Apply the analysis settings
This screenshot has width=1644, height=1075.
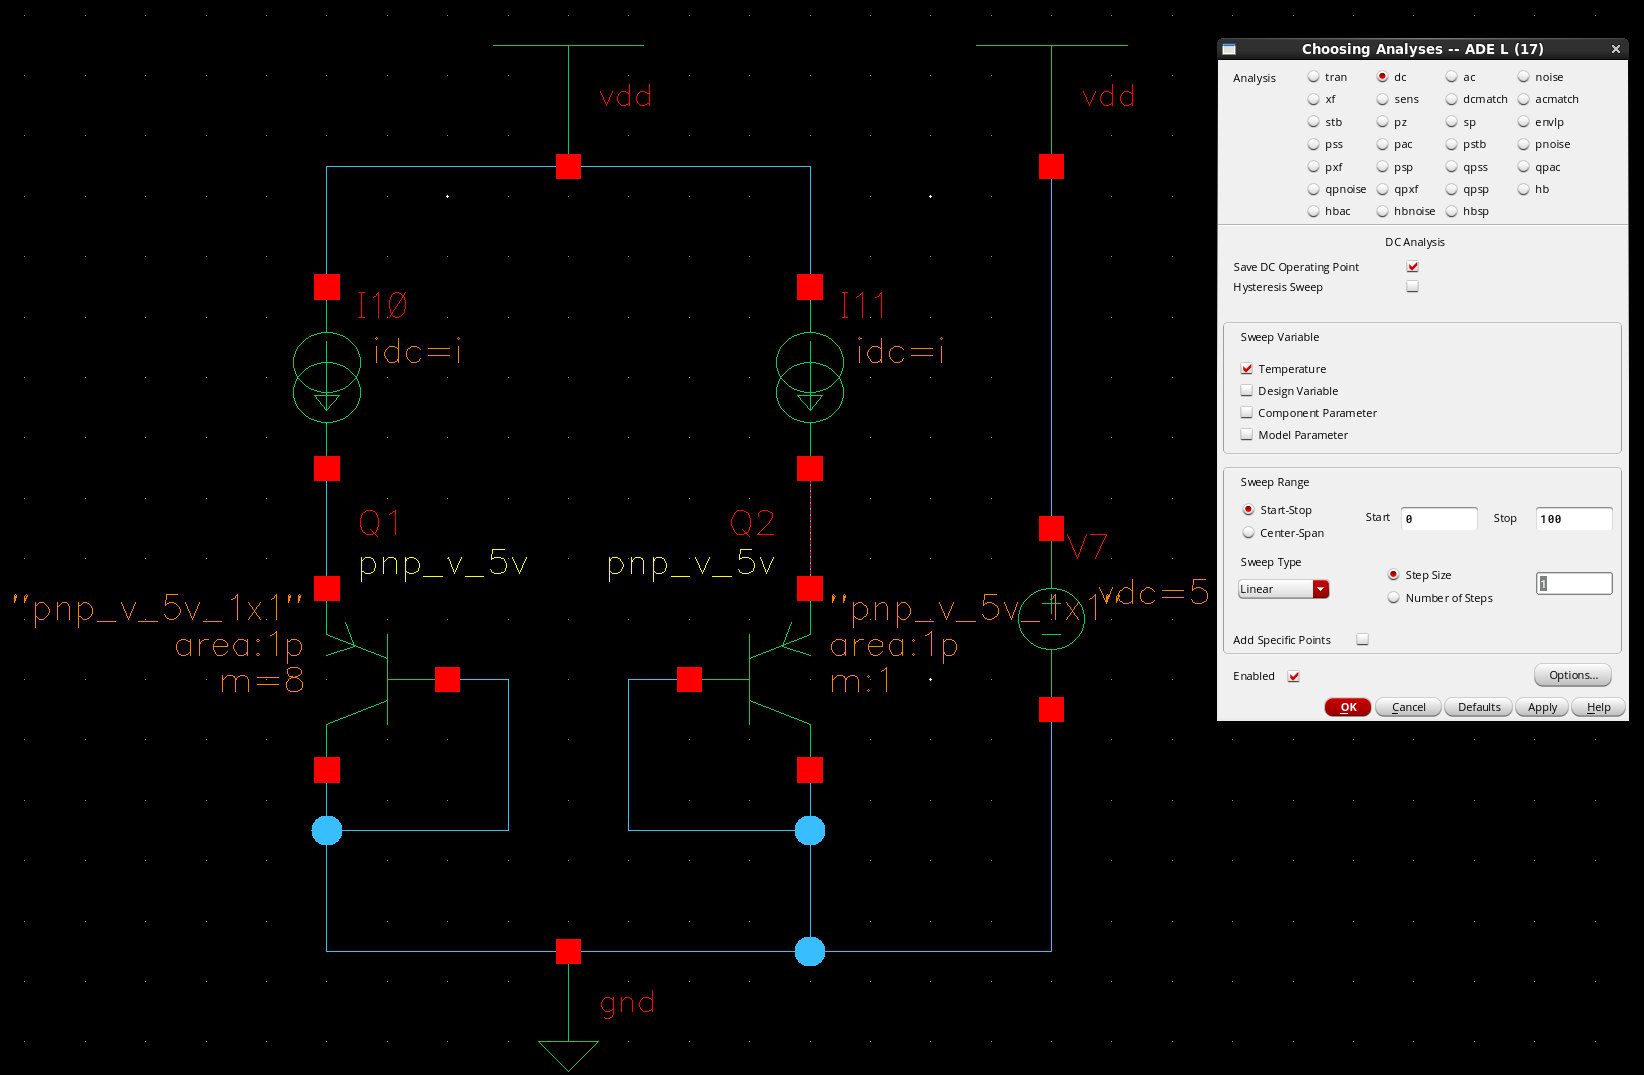point(1542,707)
